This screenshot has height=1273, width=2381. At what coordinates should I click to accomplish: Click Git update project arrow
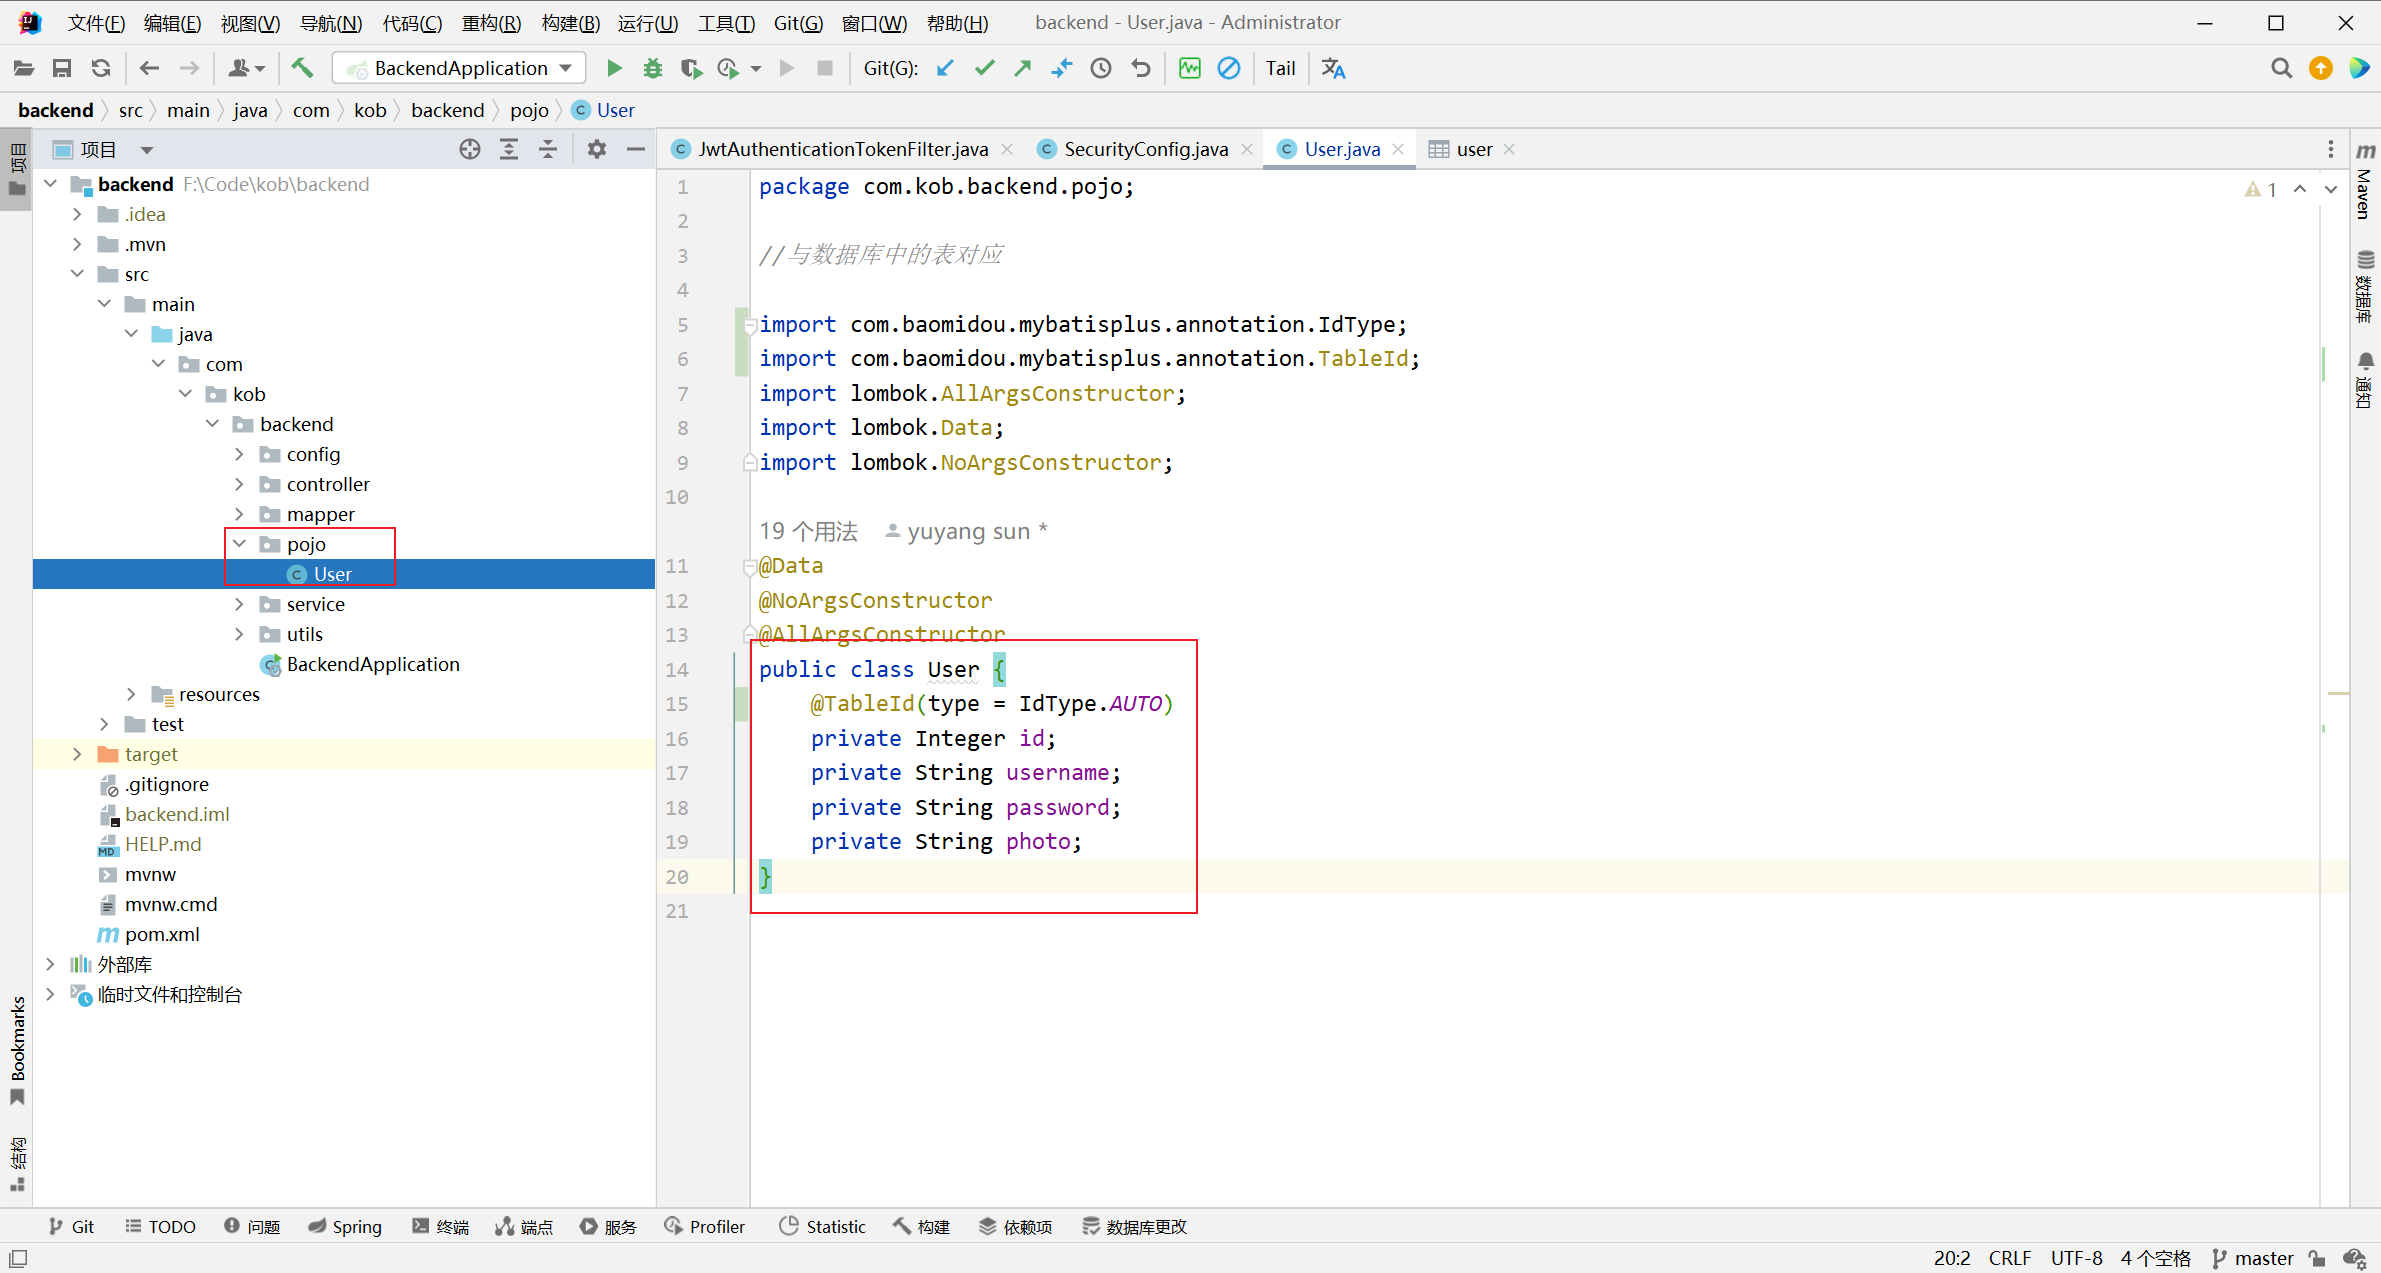click(945, 68)
